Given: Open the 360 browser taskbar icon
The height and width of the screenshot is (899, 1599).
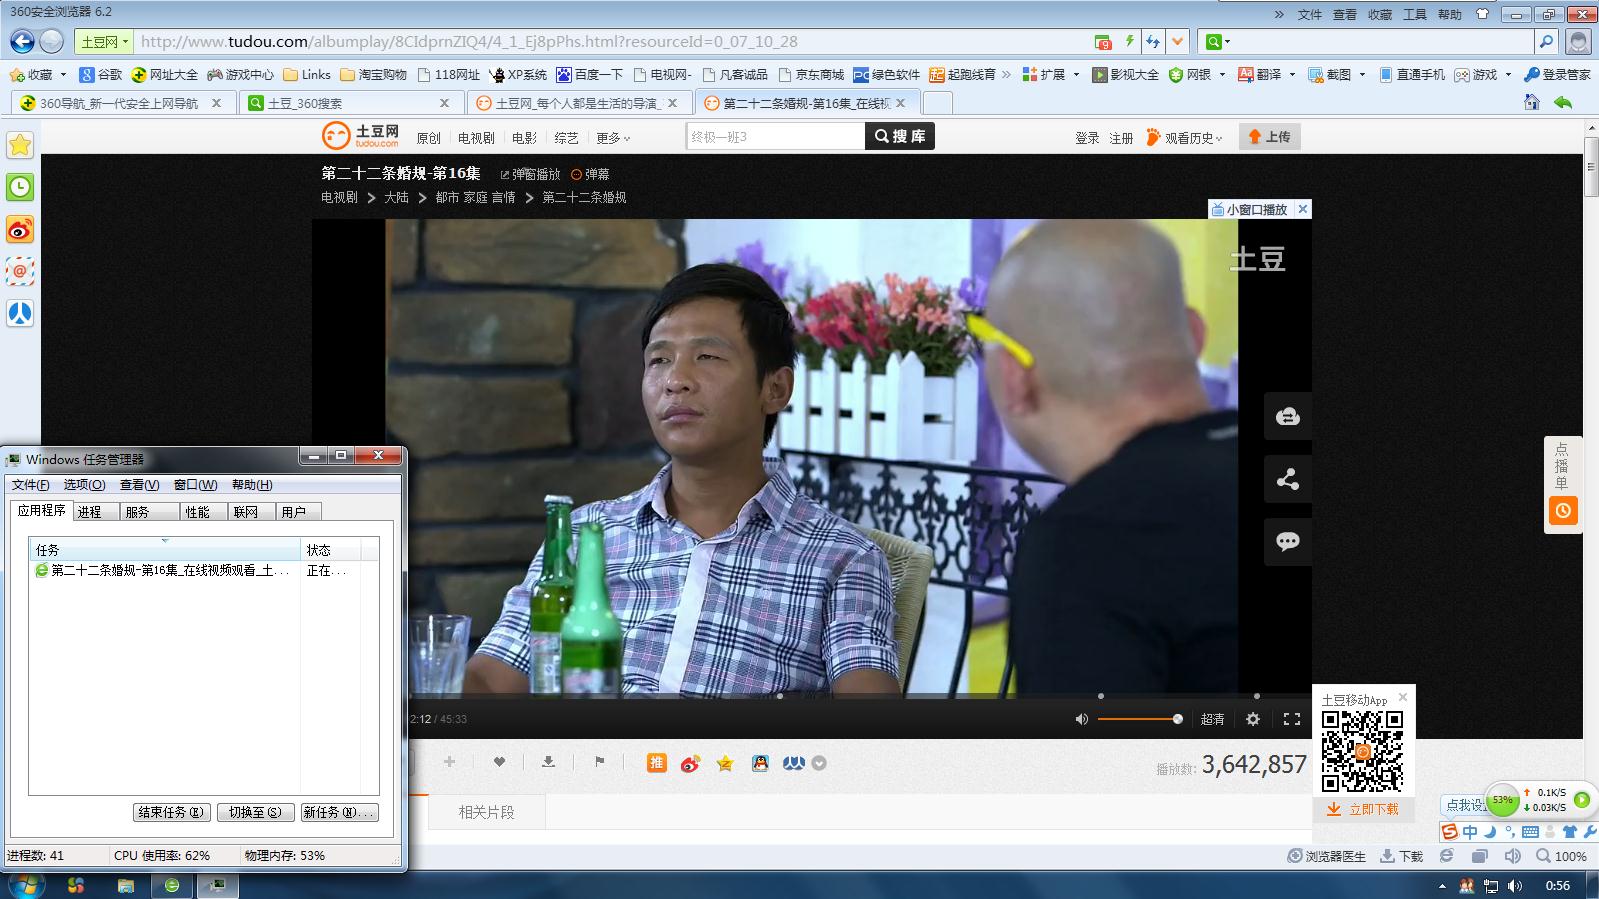Looking at the screenshot, I should coord(172,885).
